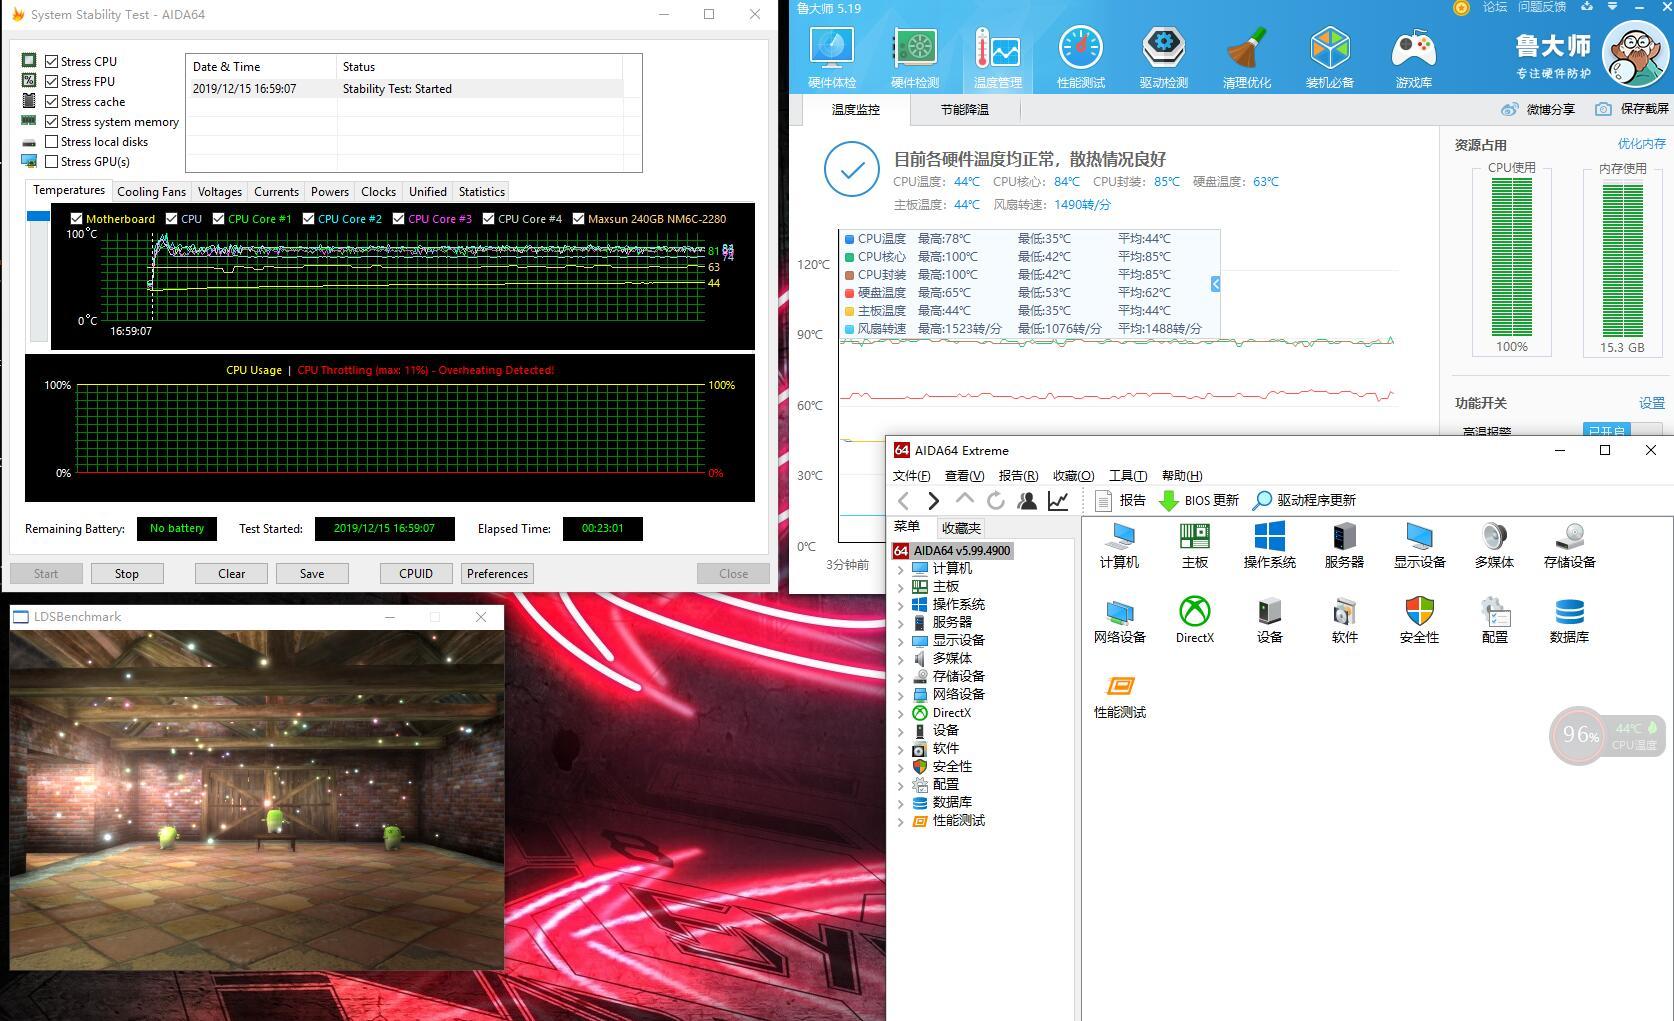Image resolution: width=1674 pixels, height=1021 pixels.
Task: Open 驱动检测 driver check icon
Action: [1164, 58]
